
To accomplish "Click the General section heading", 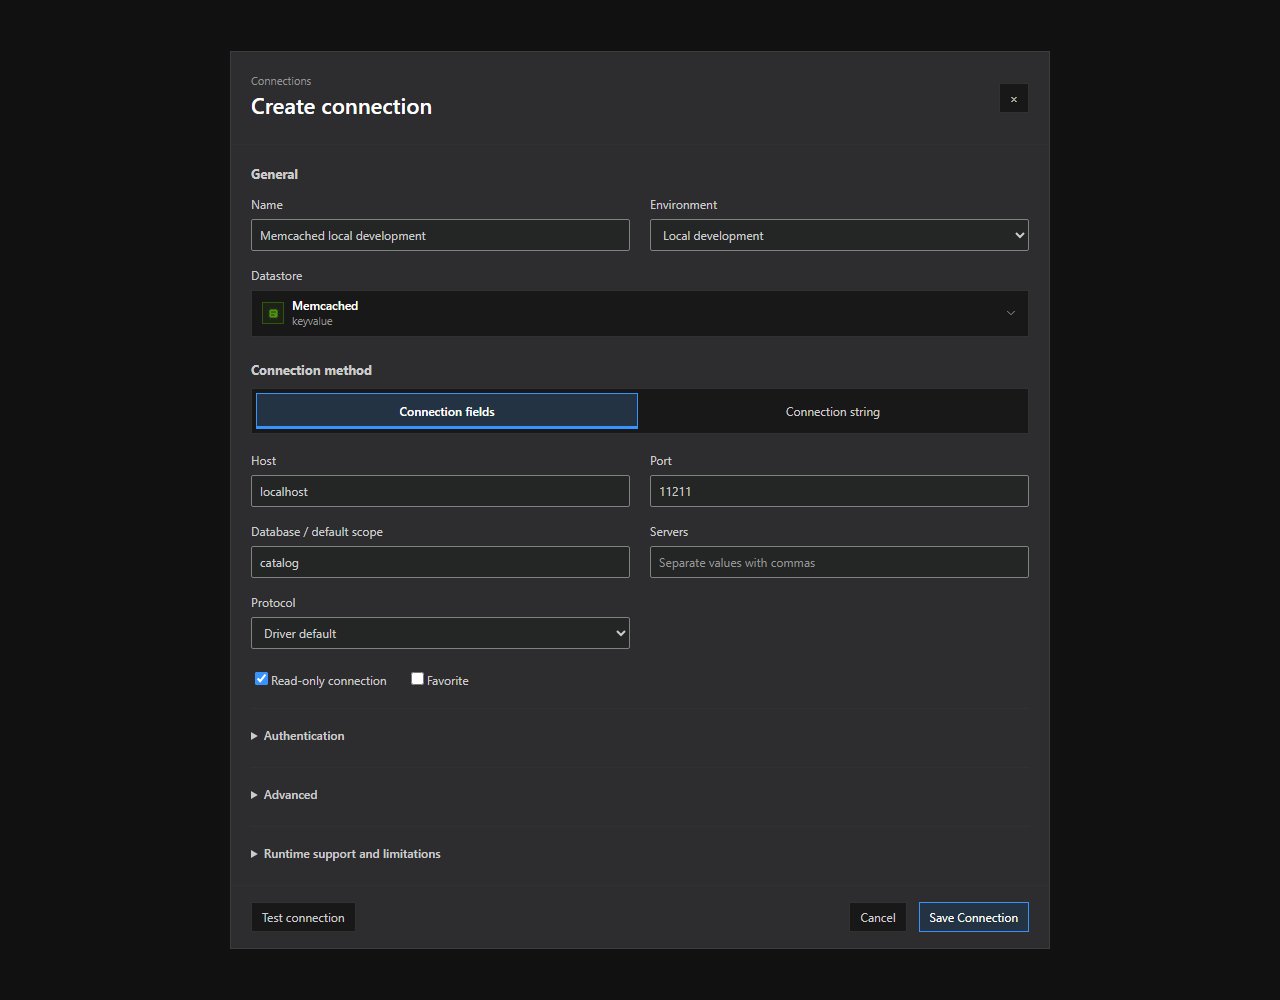I will (x=274, y=174).
